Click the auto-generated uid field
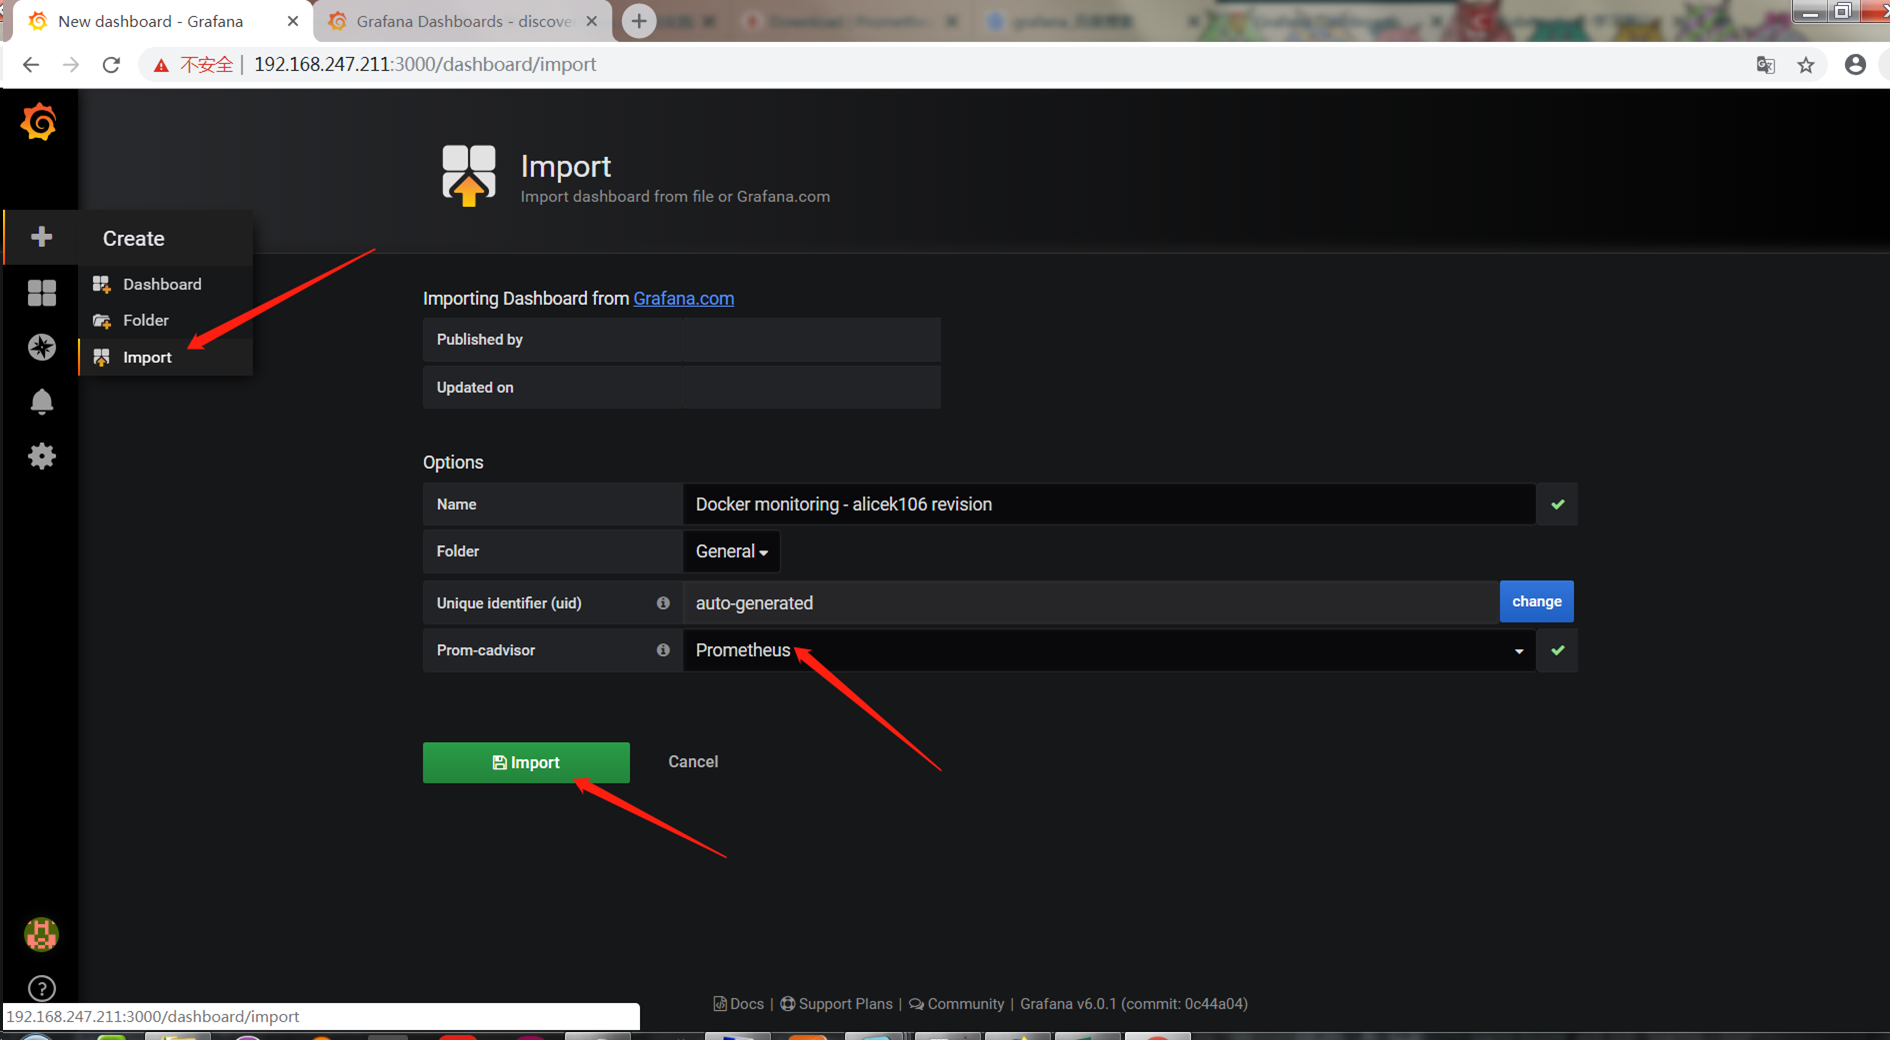 pos(1091,603)
